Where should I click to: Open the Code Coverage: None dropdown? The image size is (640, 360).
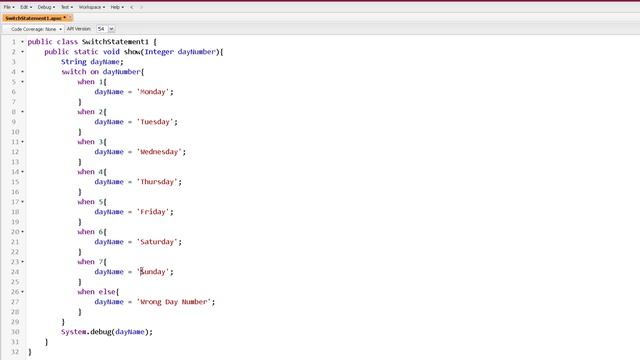point(36,29)
